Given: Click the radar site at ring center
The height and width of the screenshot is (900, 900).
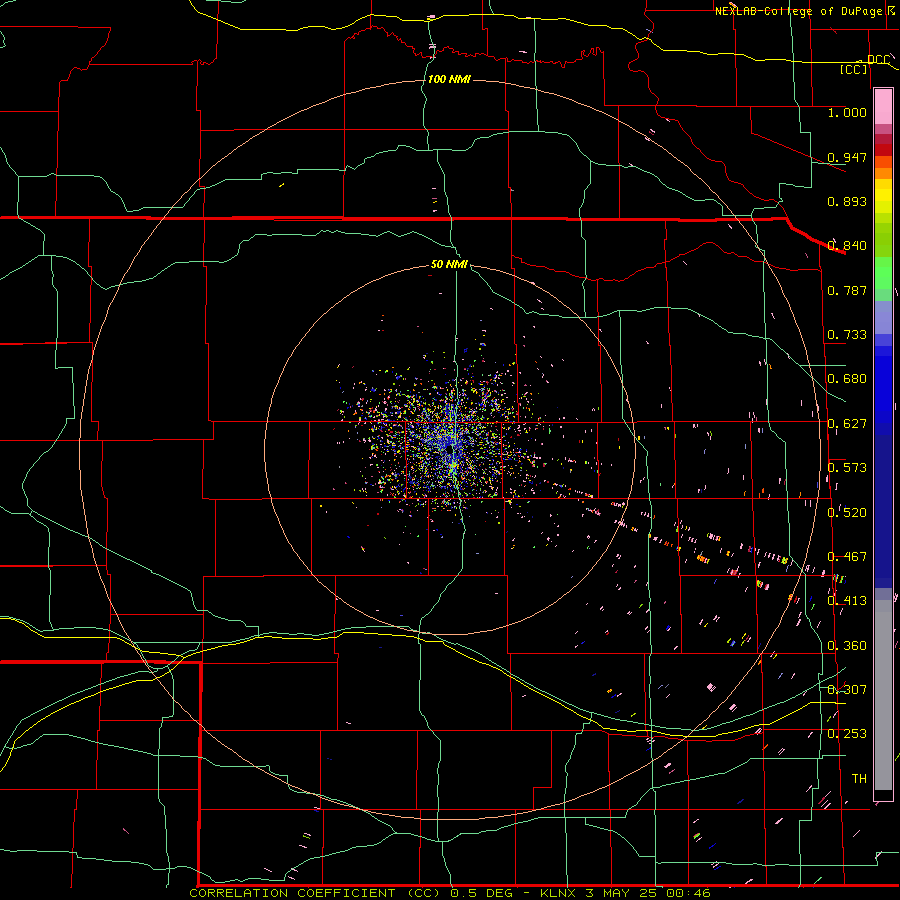Looking at the screenshot, I should [x=450, y=449].
